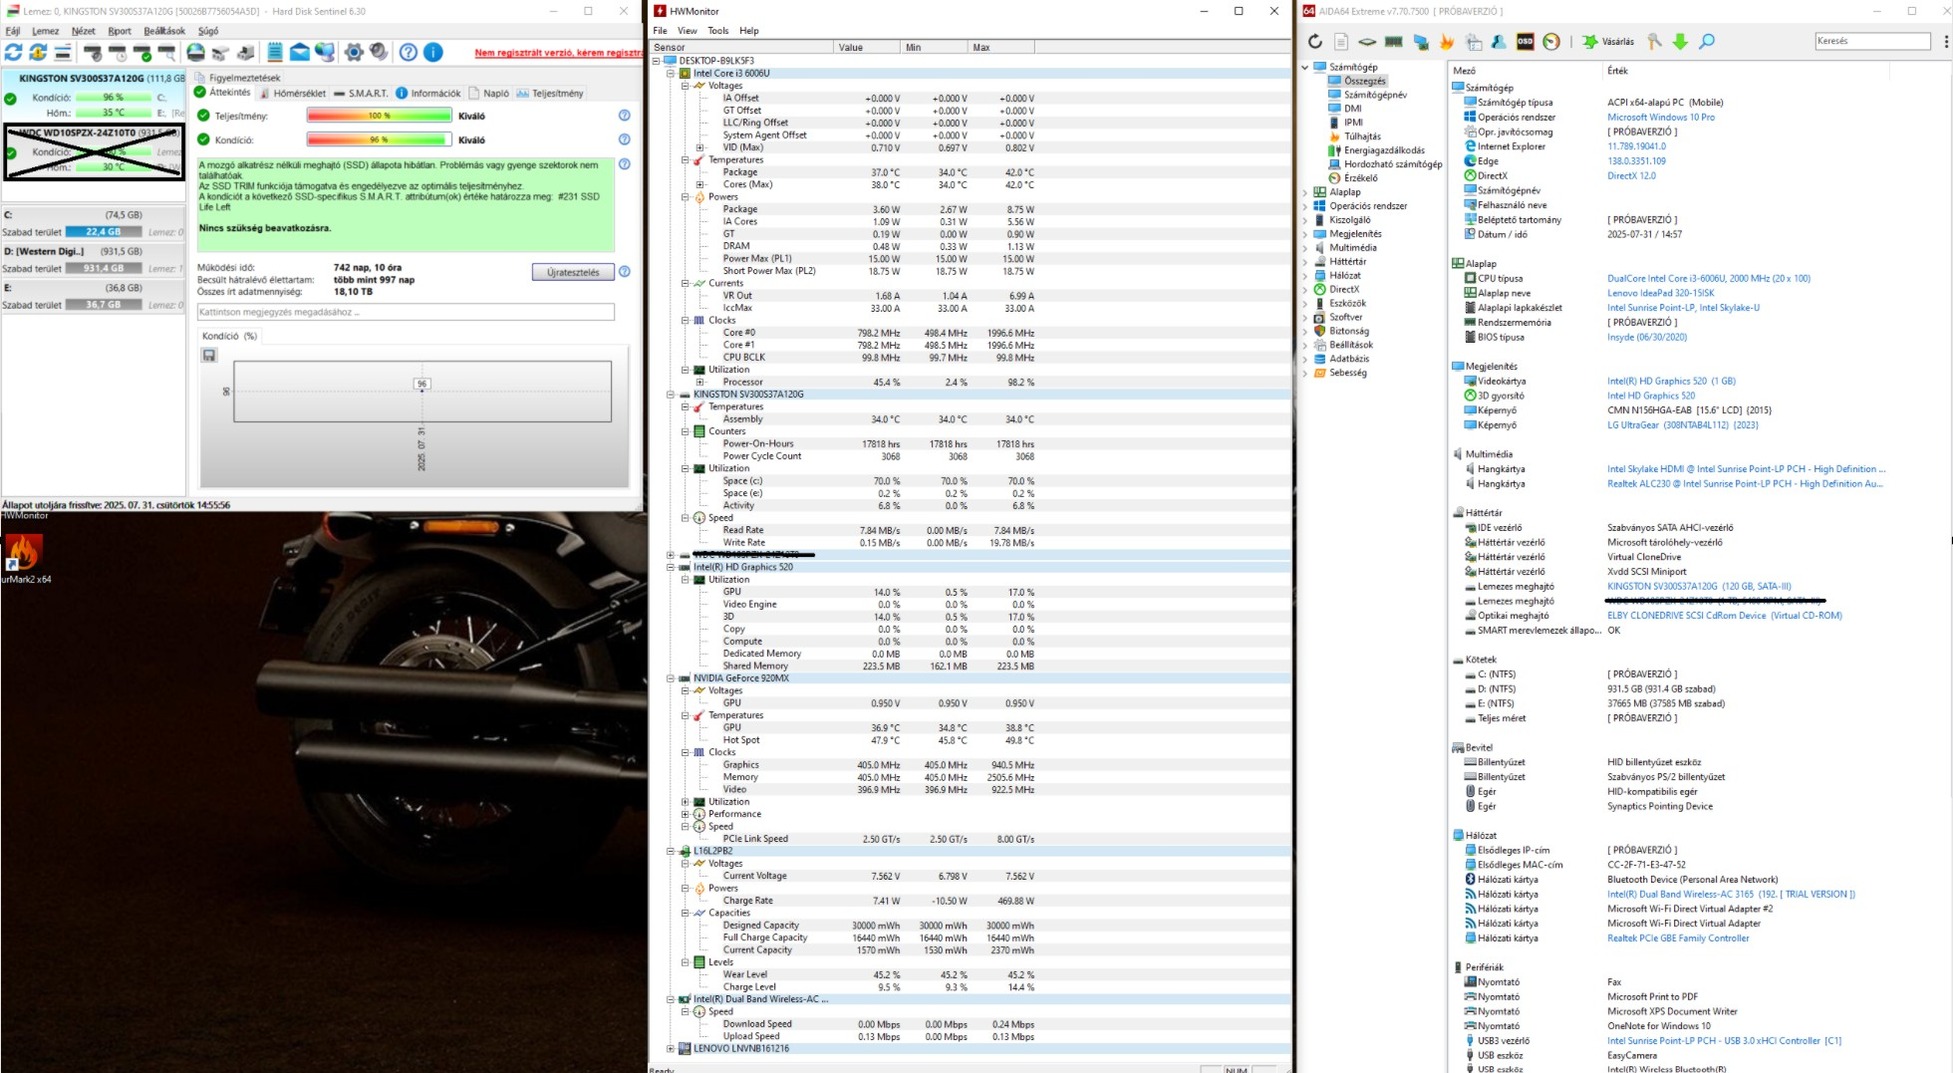Expand the Alaplap tree node in AIDA64
Viewport: 1953px width, 1073px height.
pyautogui.click(x=1306, y=192)
